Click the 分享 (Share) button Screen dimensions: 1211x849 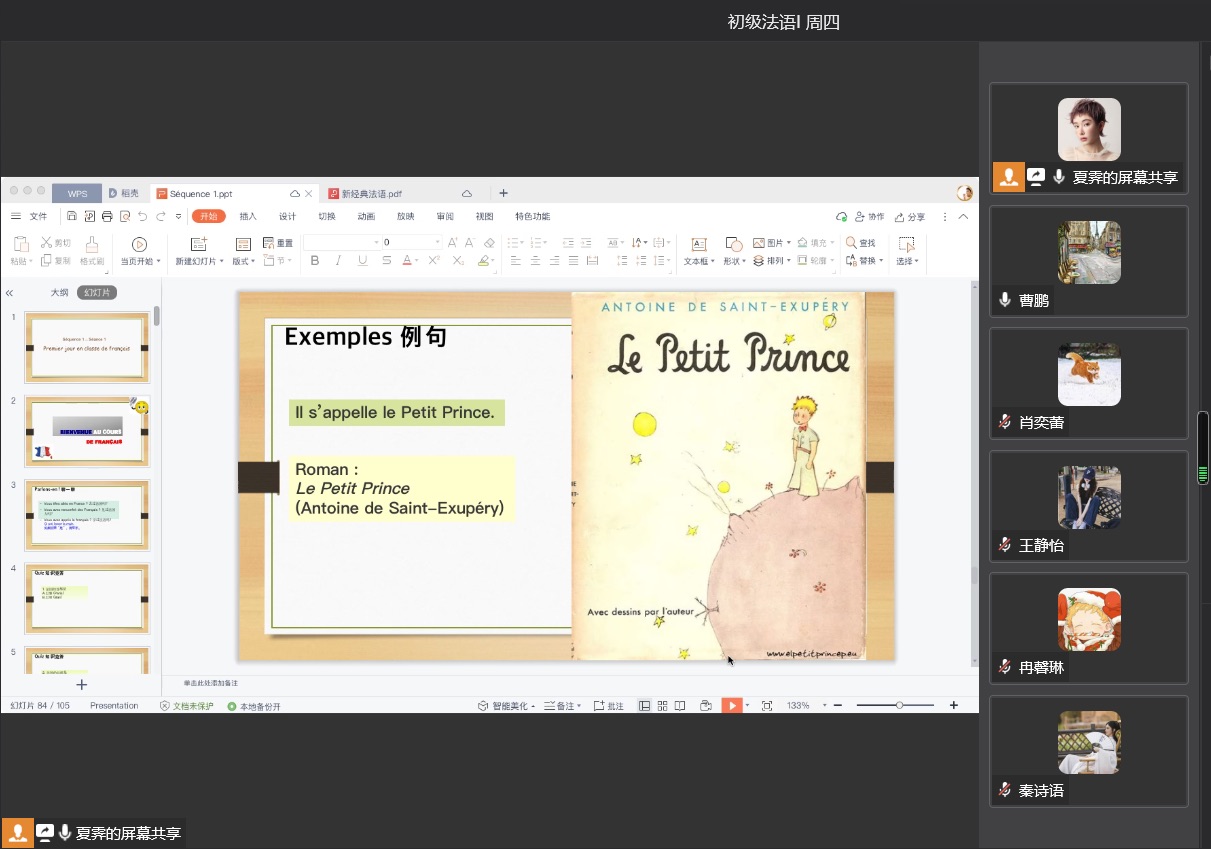click(x=910, y=216)
